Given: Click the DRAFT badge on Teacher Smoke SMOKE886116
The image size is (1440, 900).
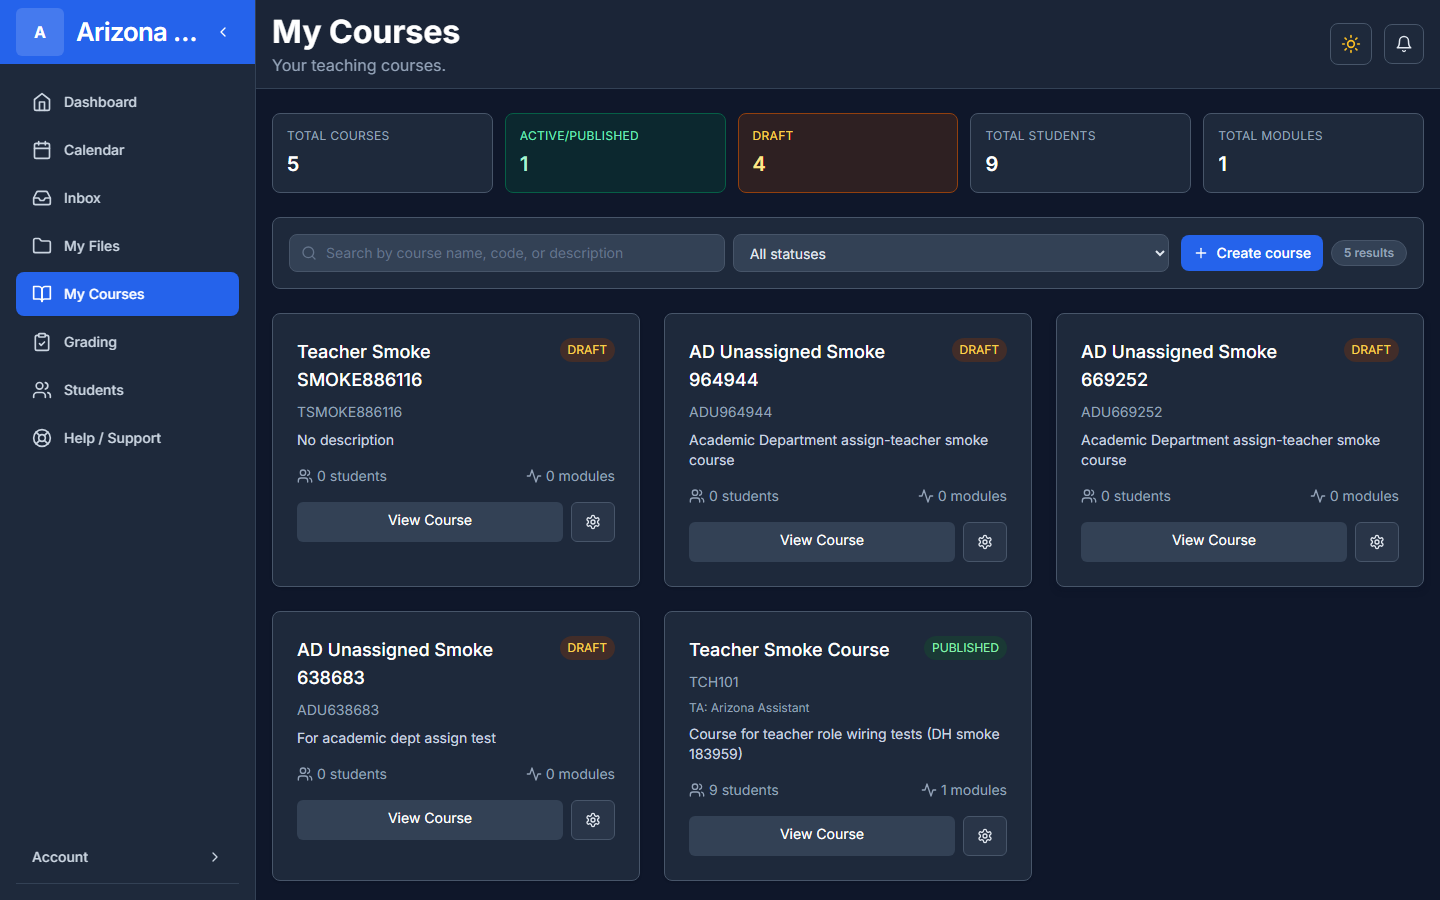Looking at the screenshot, I should coord(587,350).
